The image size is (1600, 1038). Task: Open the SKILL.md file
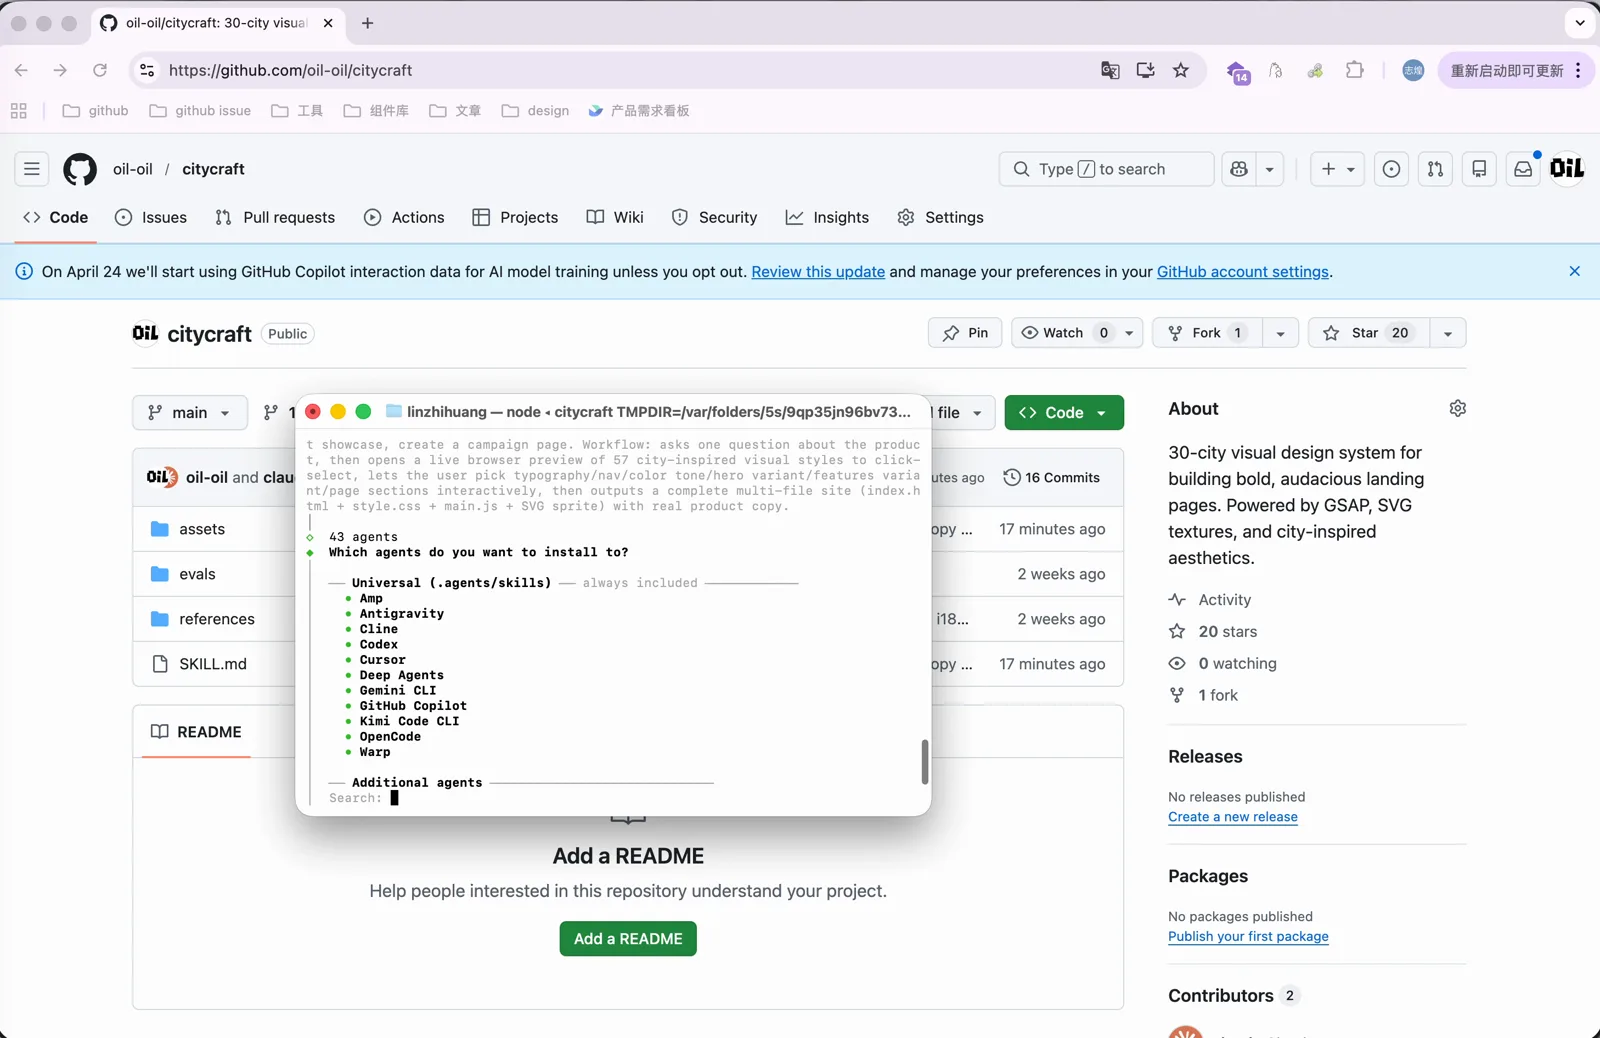click(x=213, y=664)
